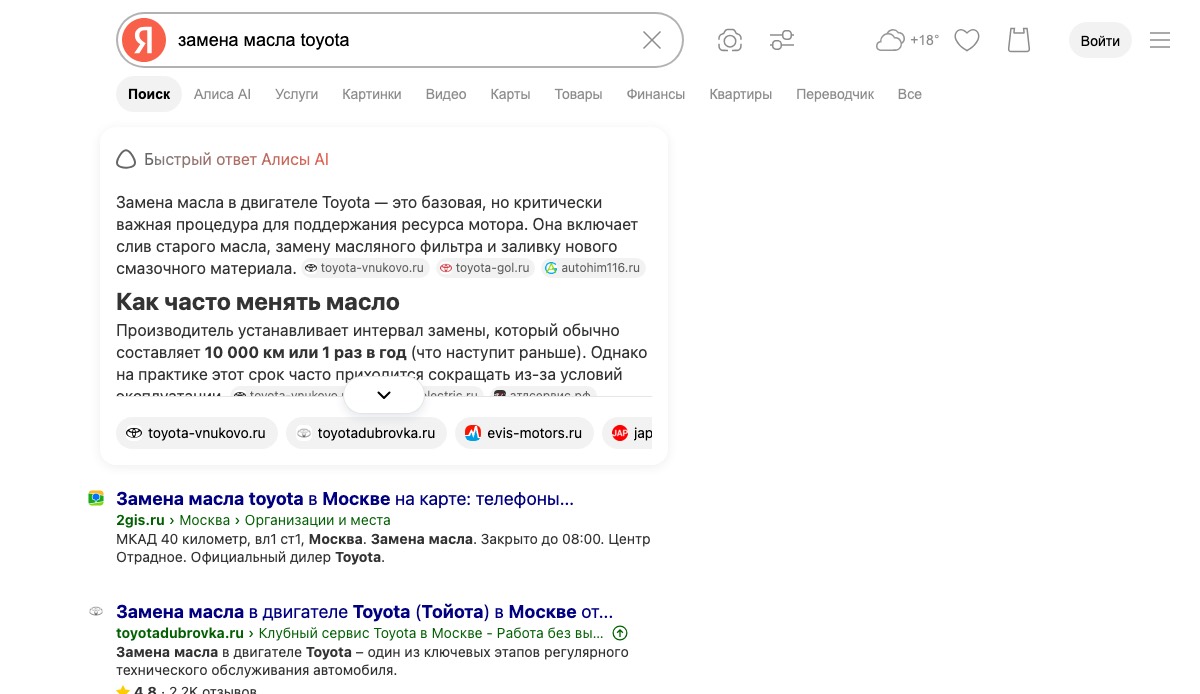Clear the search query with X icon
Screen dimensions: 1200x694
click(x=652, y=40)
